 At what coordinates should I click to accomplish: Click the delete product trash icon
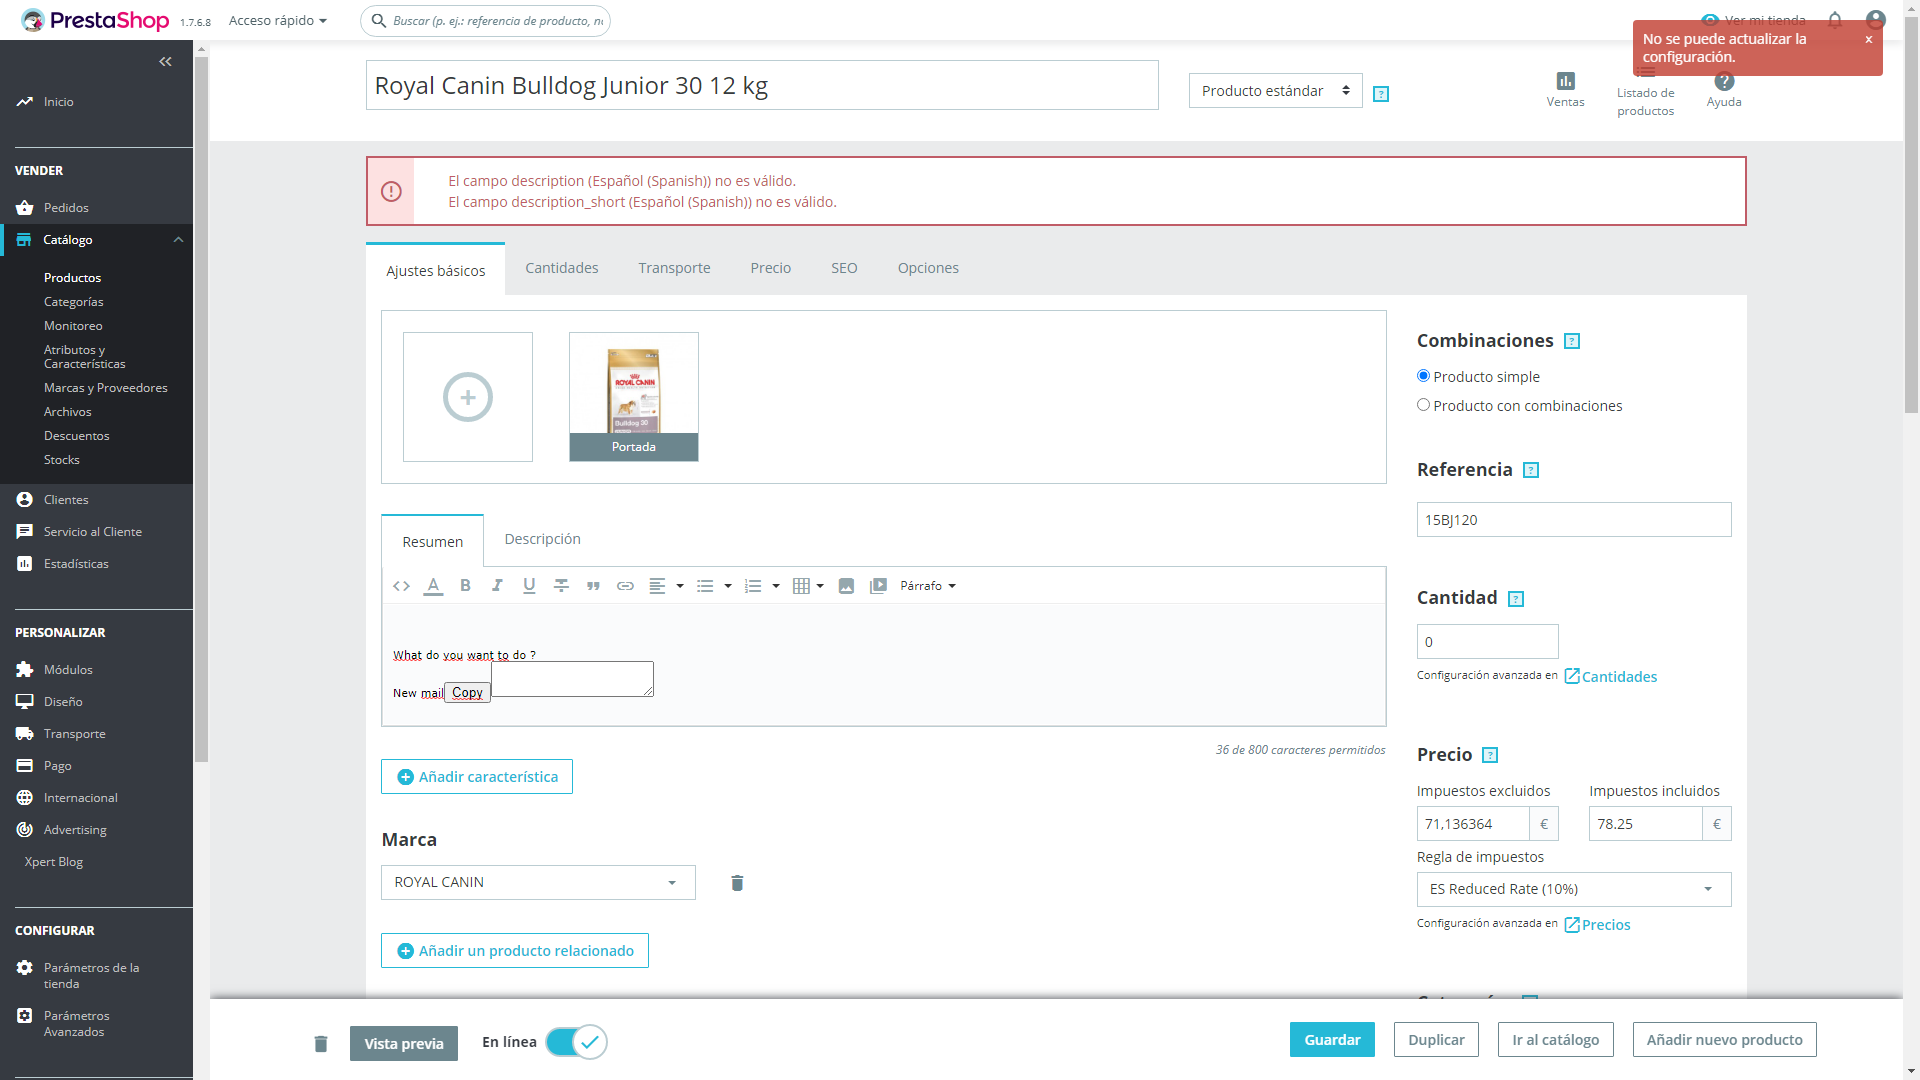pos(321,1044)
